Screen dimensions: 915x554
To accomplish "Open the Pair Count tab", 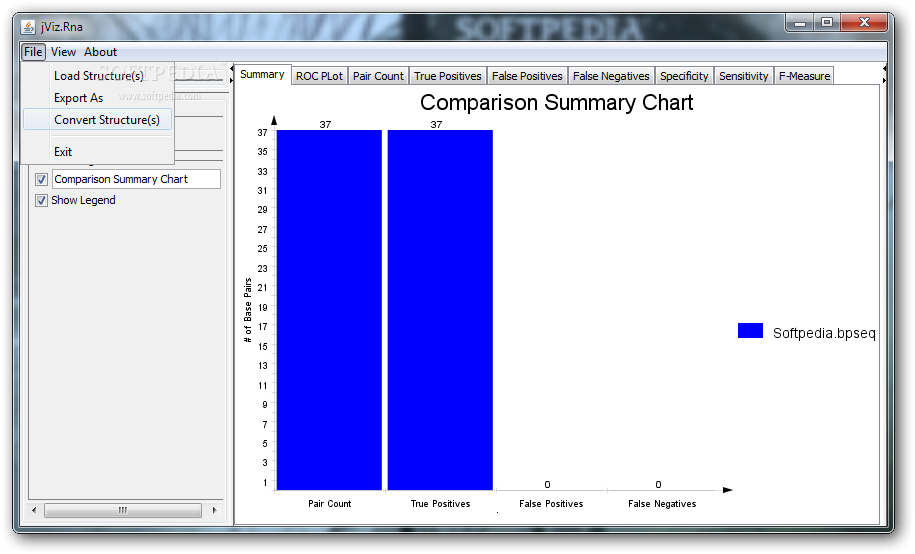I will coord(378,76).
